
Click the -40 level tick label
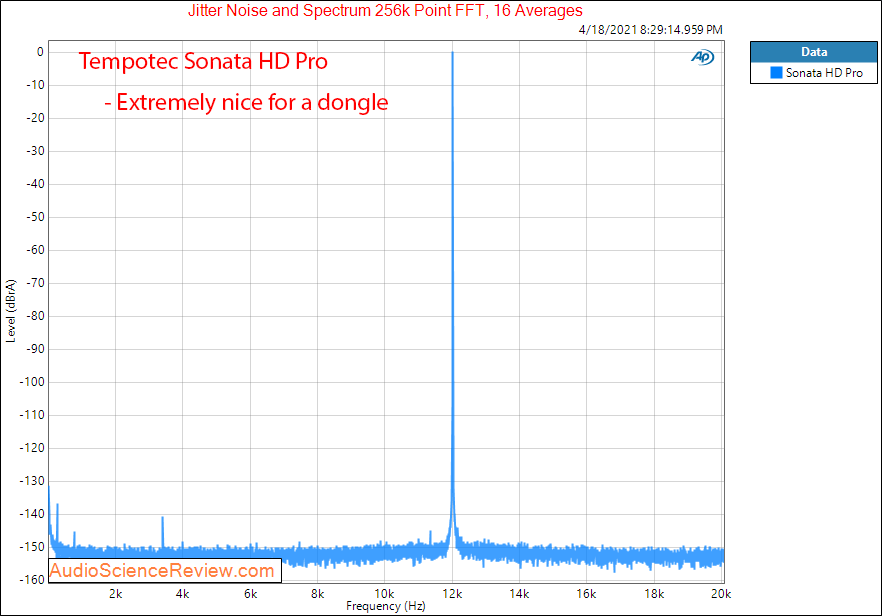click(35, 184)
